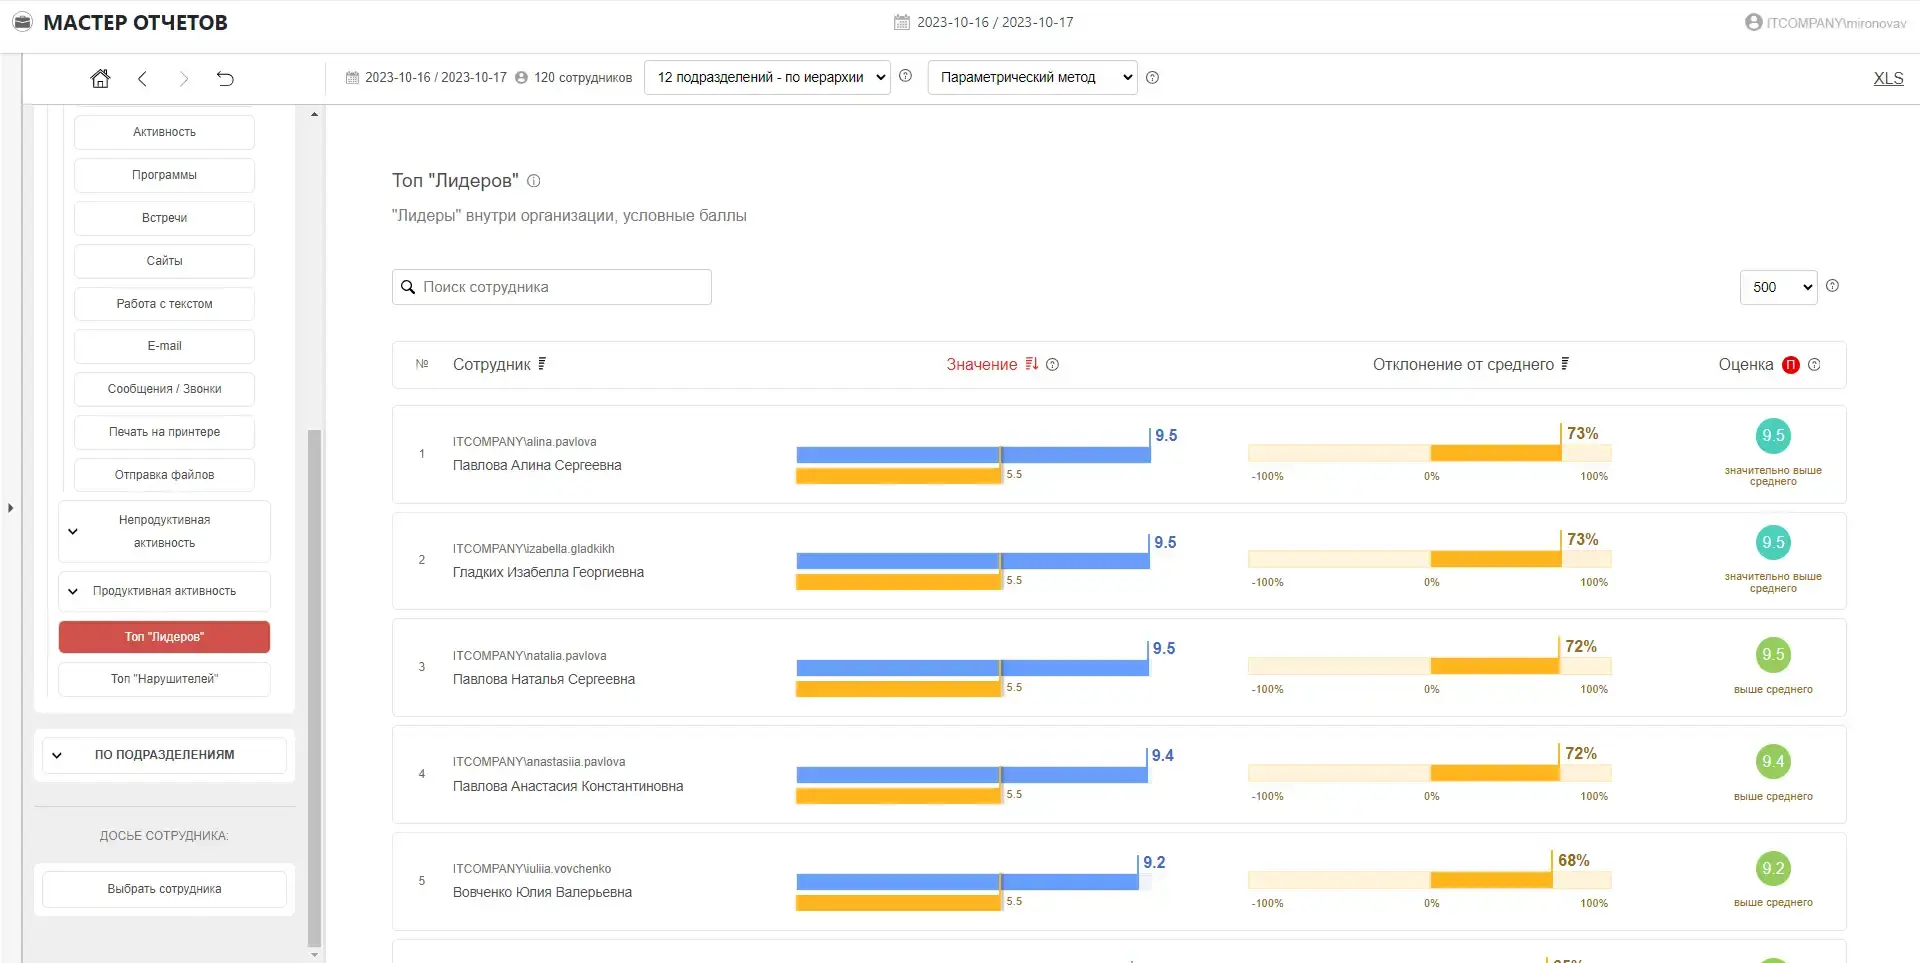The height and width of the screenshot is (963, 1920).
Task: Go back using the left arrow icon
Action: point(142,78)
